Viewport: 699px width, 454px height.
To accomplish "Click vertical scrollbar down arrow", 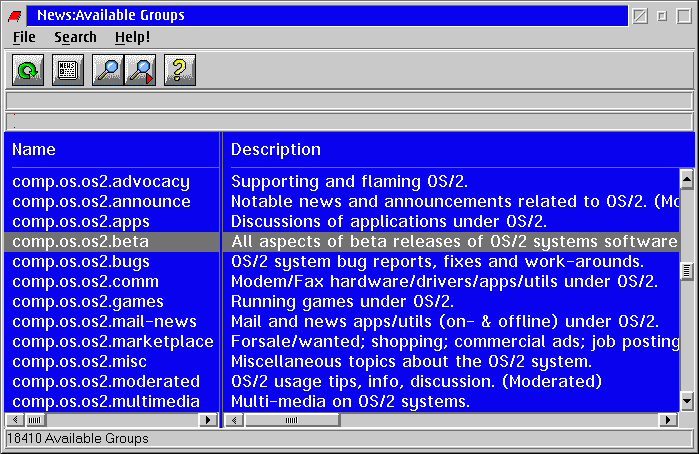I will tap(687, 401).
